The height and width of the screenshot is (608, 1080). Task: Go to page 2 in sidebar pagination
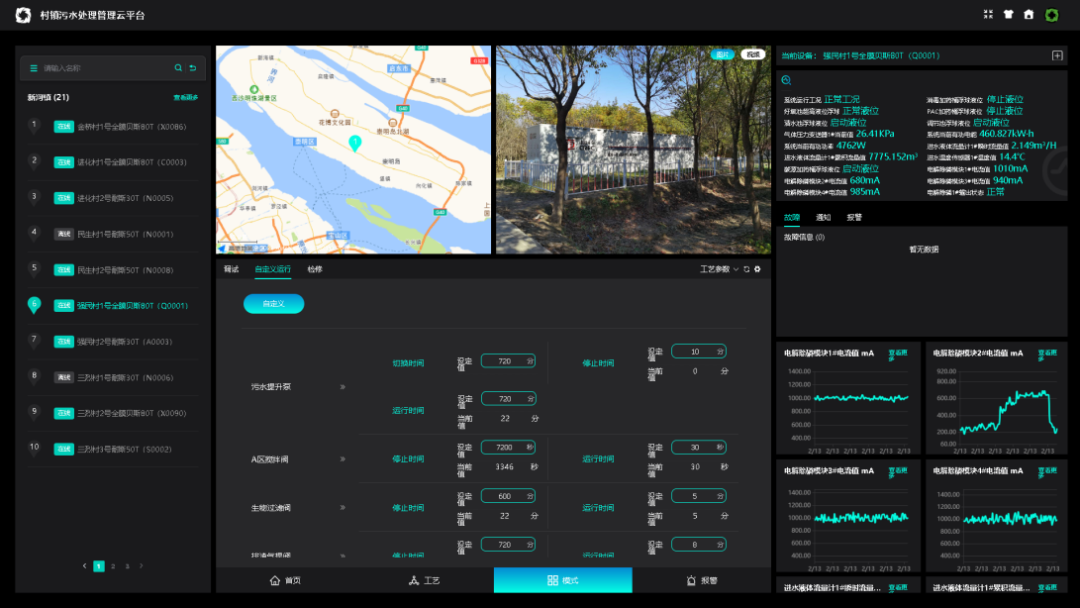tap(113, 566)
